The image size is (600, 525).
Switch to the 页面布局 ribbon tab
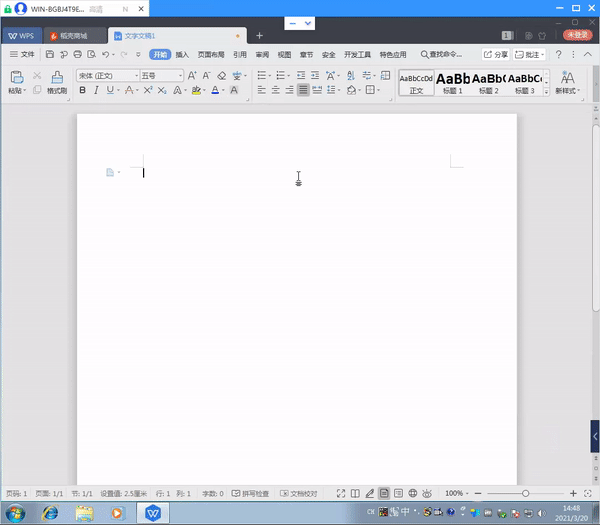click(211, 55)
